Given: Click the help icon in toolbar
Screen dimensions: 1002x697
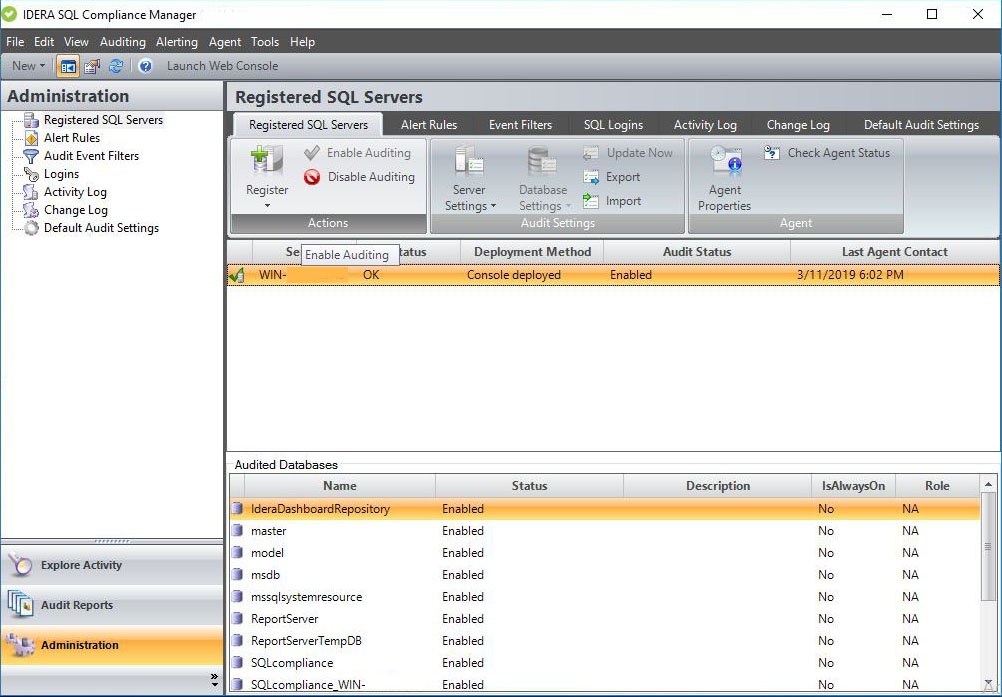Looking at the screenshot, I should [145, 66].
